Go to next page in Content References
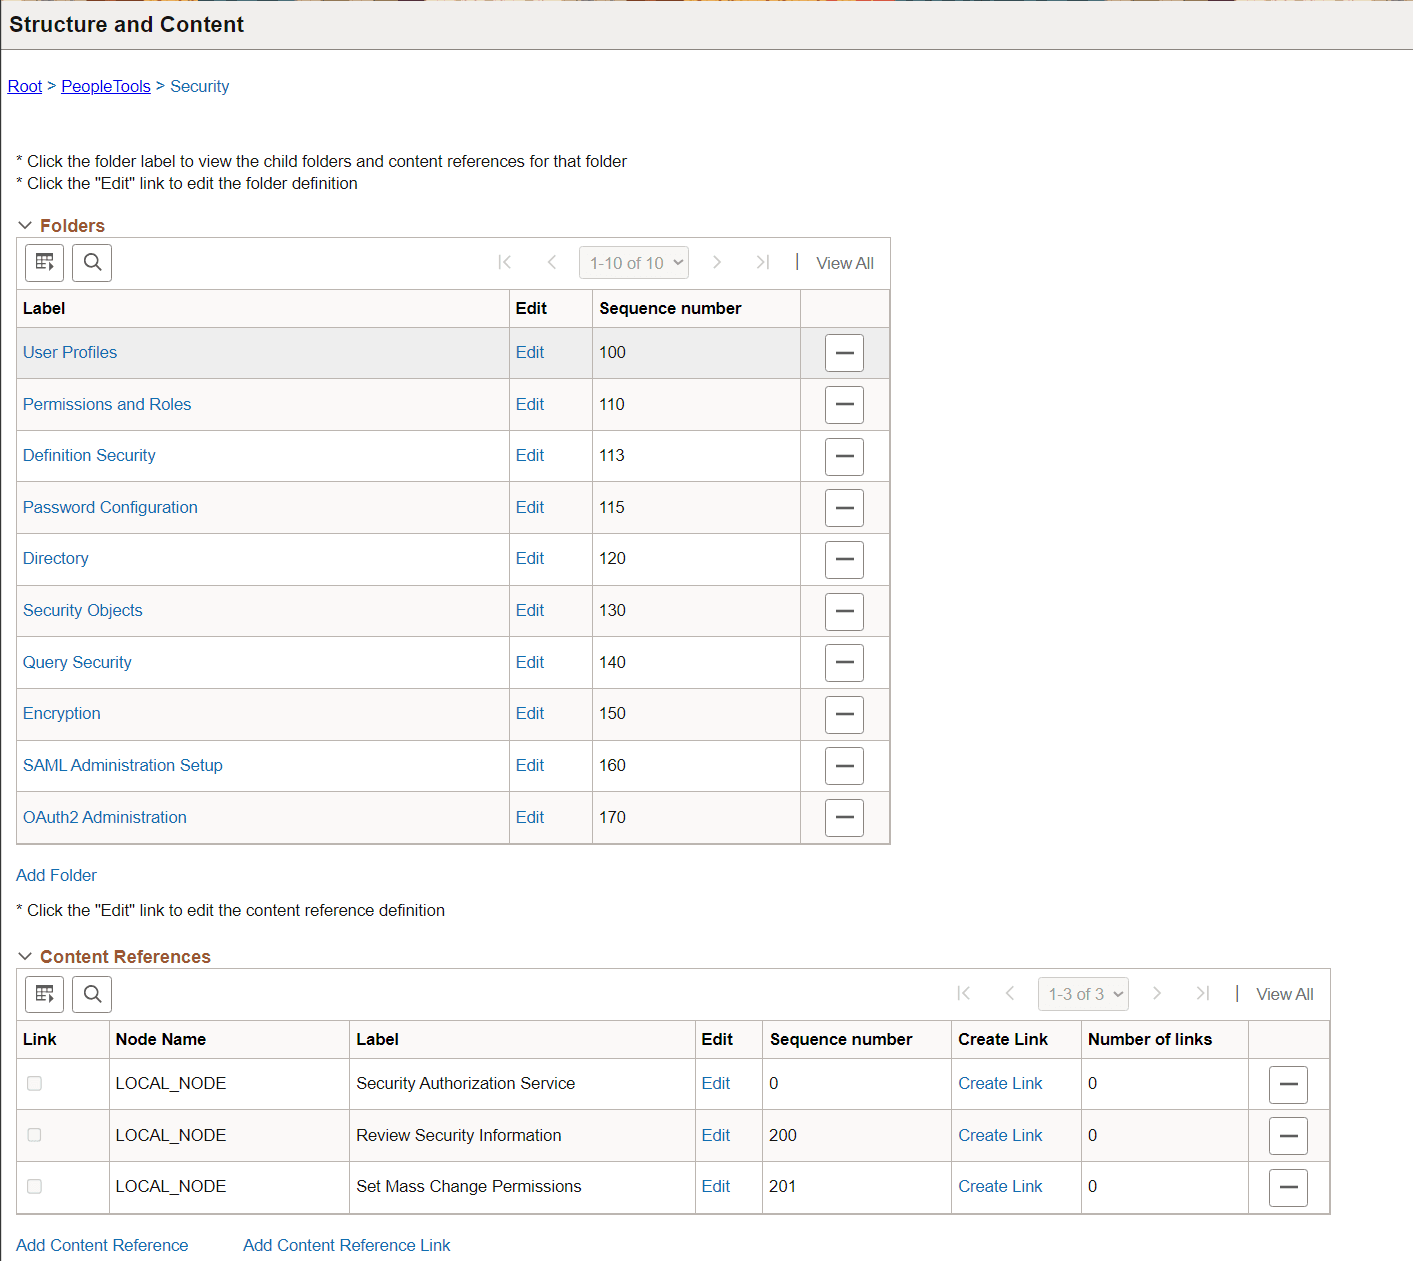The width and height of the screenshot is (1413, 1261). click(1157, 993)
